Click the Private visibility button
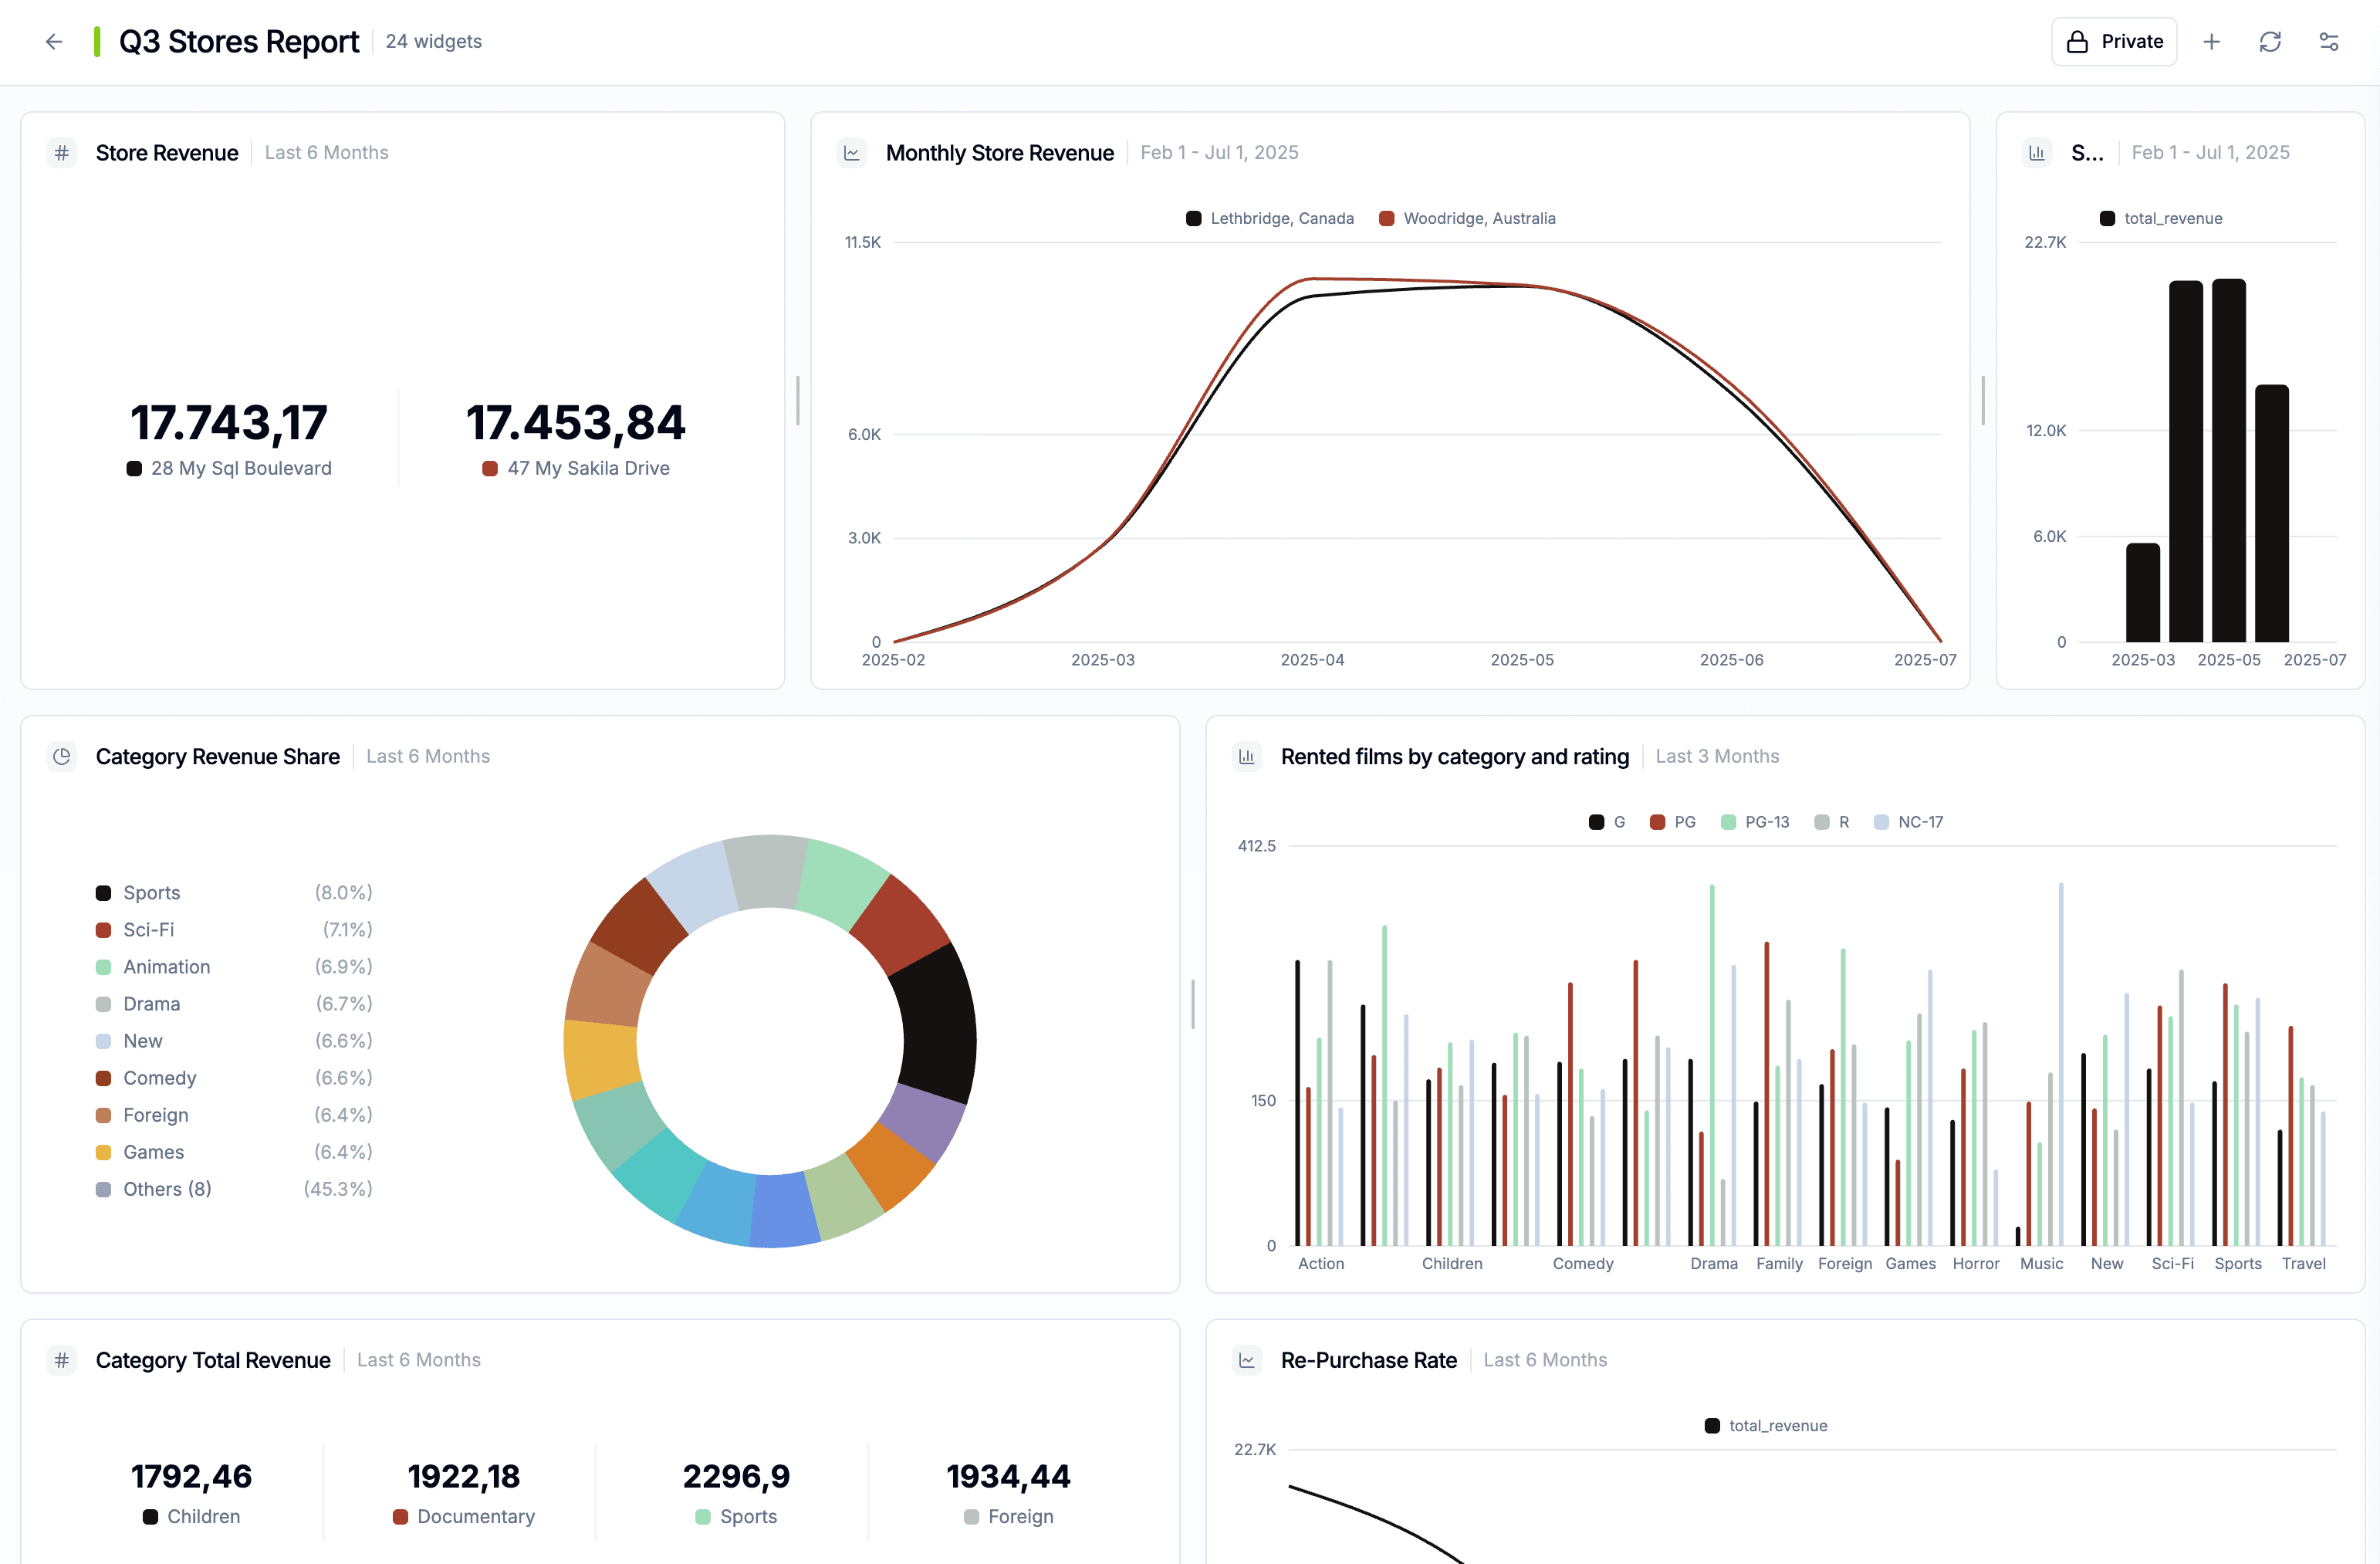 [x=2114, y=41]
